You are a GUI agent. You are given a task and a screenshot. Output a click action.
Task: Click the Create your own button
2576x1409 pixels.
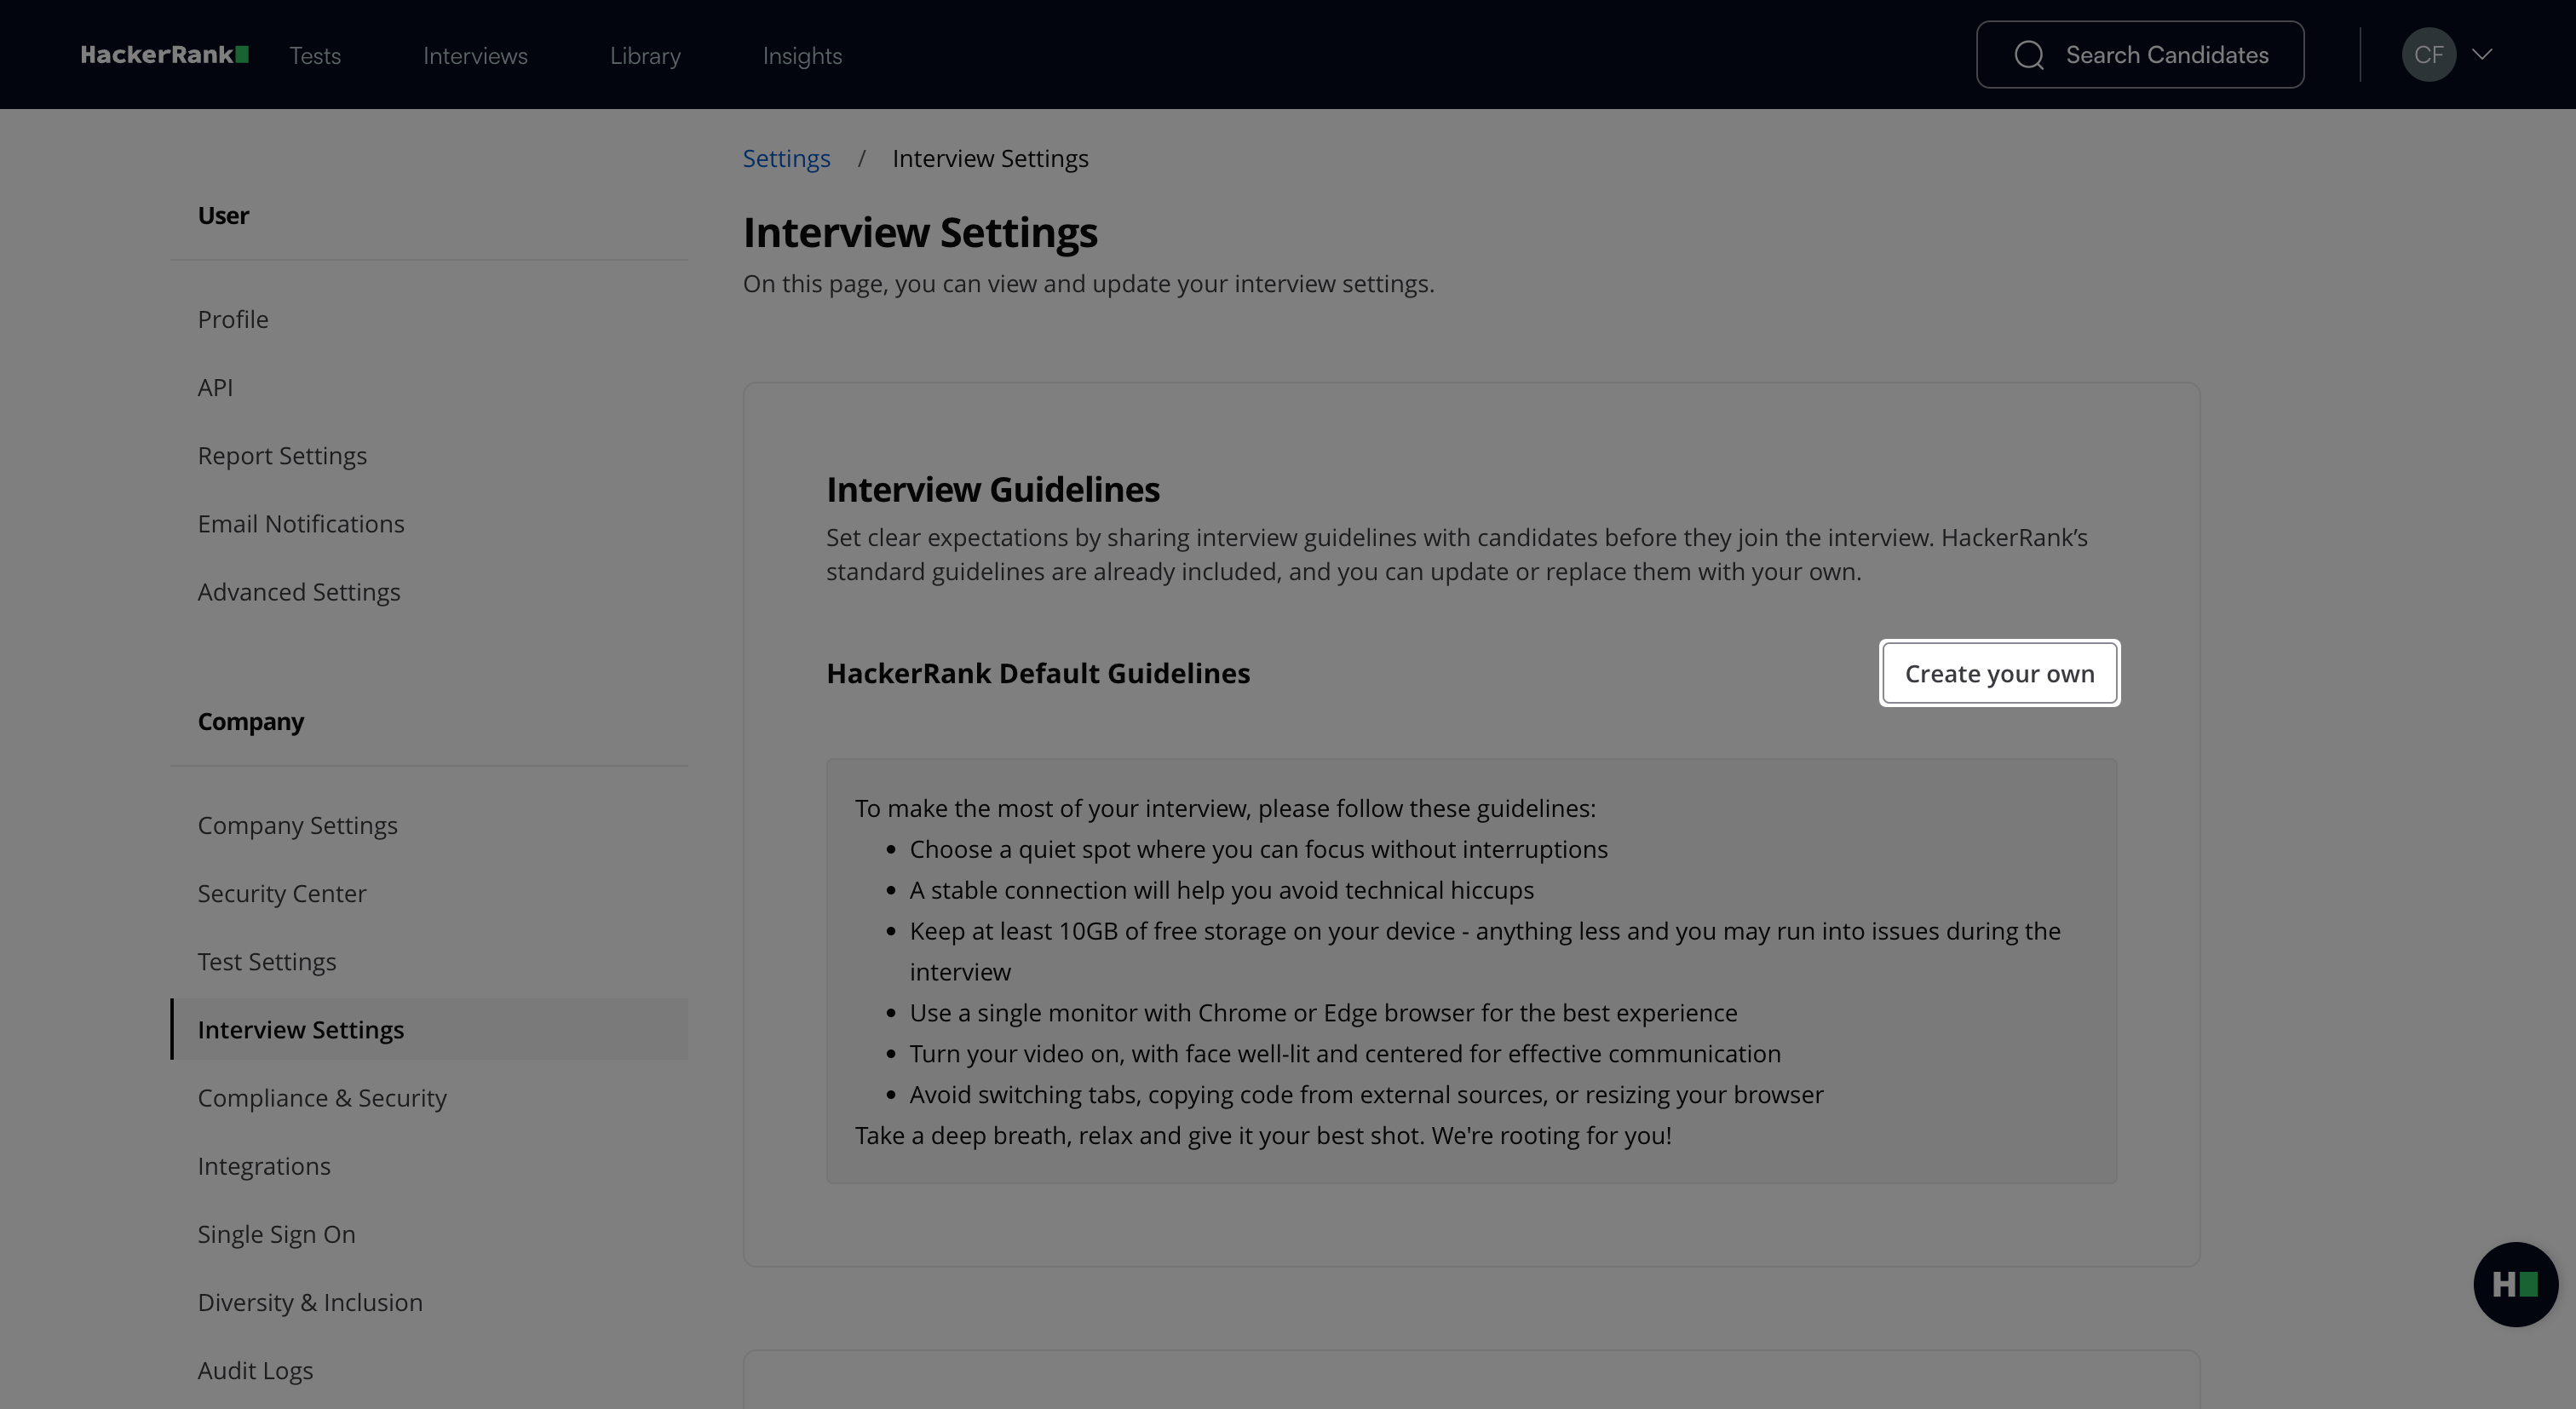coord(1999,673)
